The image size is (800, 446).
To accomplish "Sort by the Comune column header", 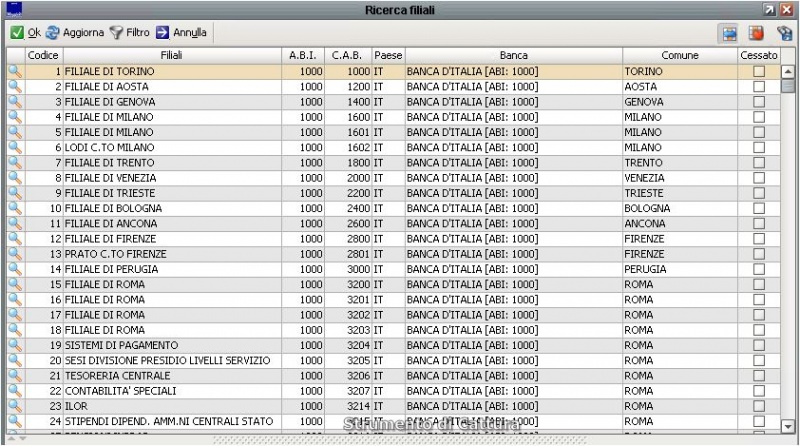I will (x=680, y=55).
